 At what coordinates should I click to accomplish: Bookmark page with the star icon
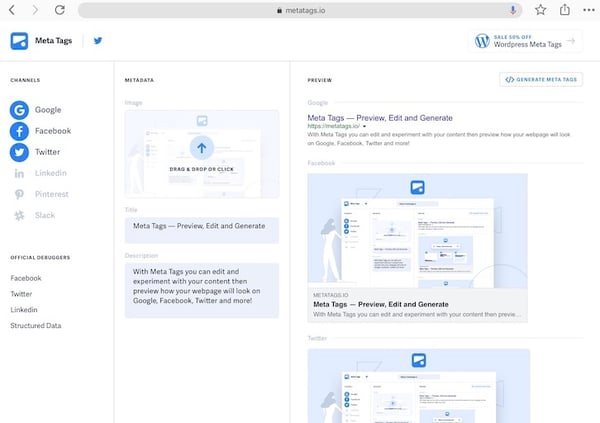(540, 10)
